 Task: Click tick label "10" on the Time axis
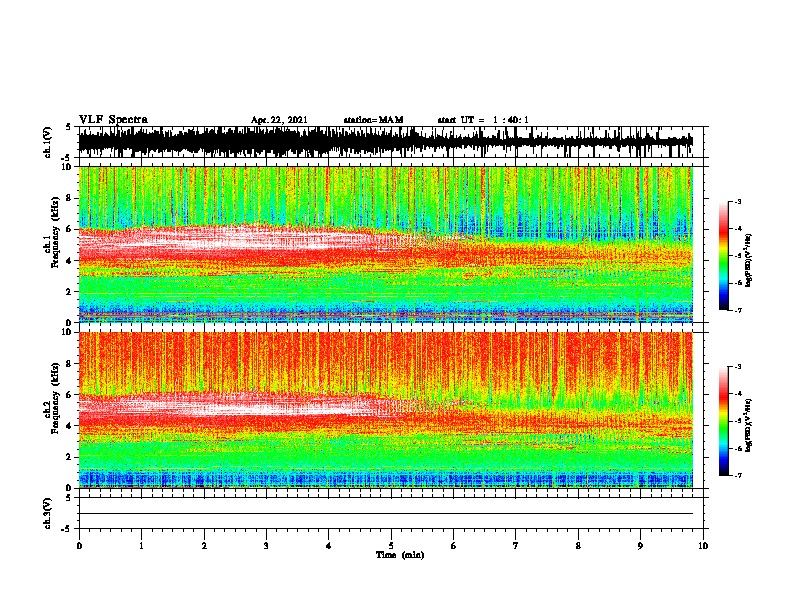click(703, 546)
